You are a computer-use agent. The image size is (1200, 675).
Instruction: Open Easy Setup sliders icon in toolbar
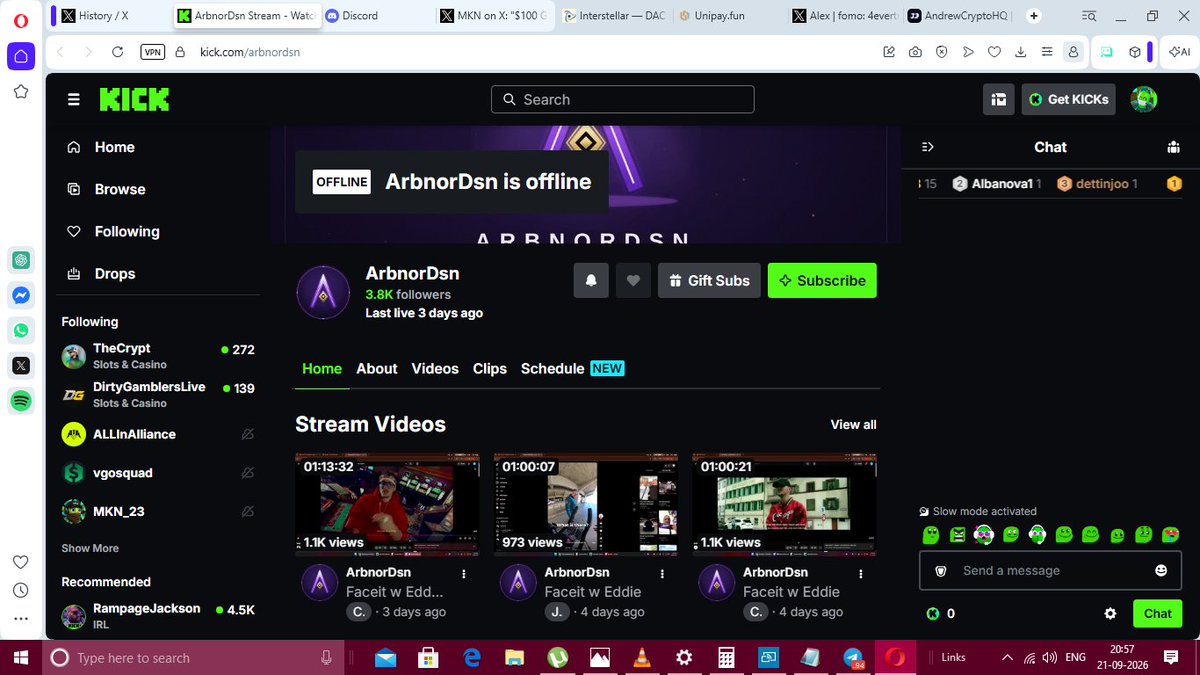[x=1046, y=52]
